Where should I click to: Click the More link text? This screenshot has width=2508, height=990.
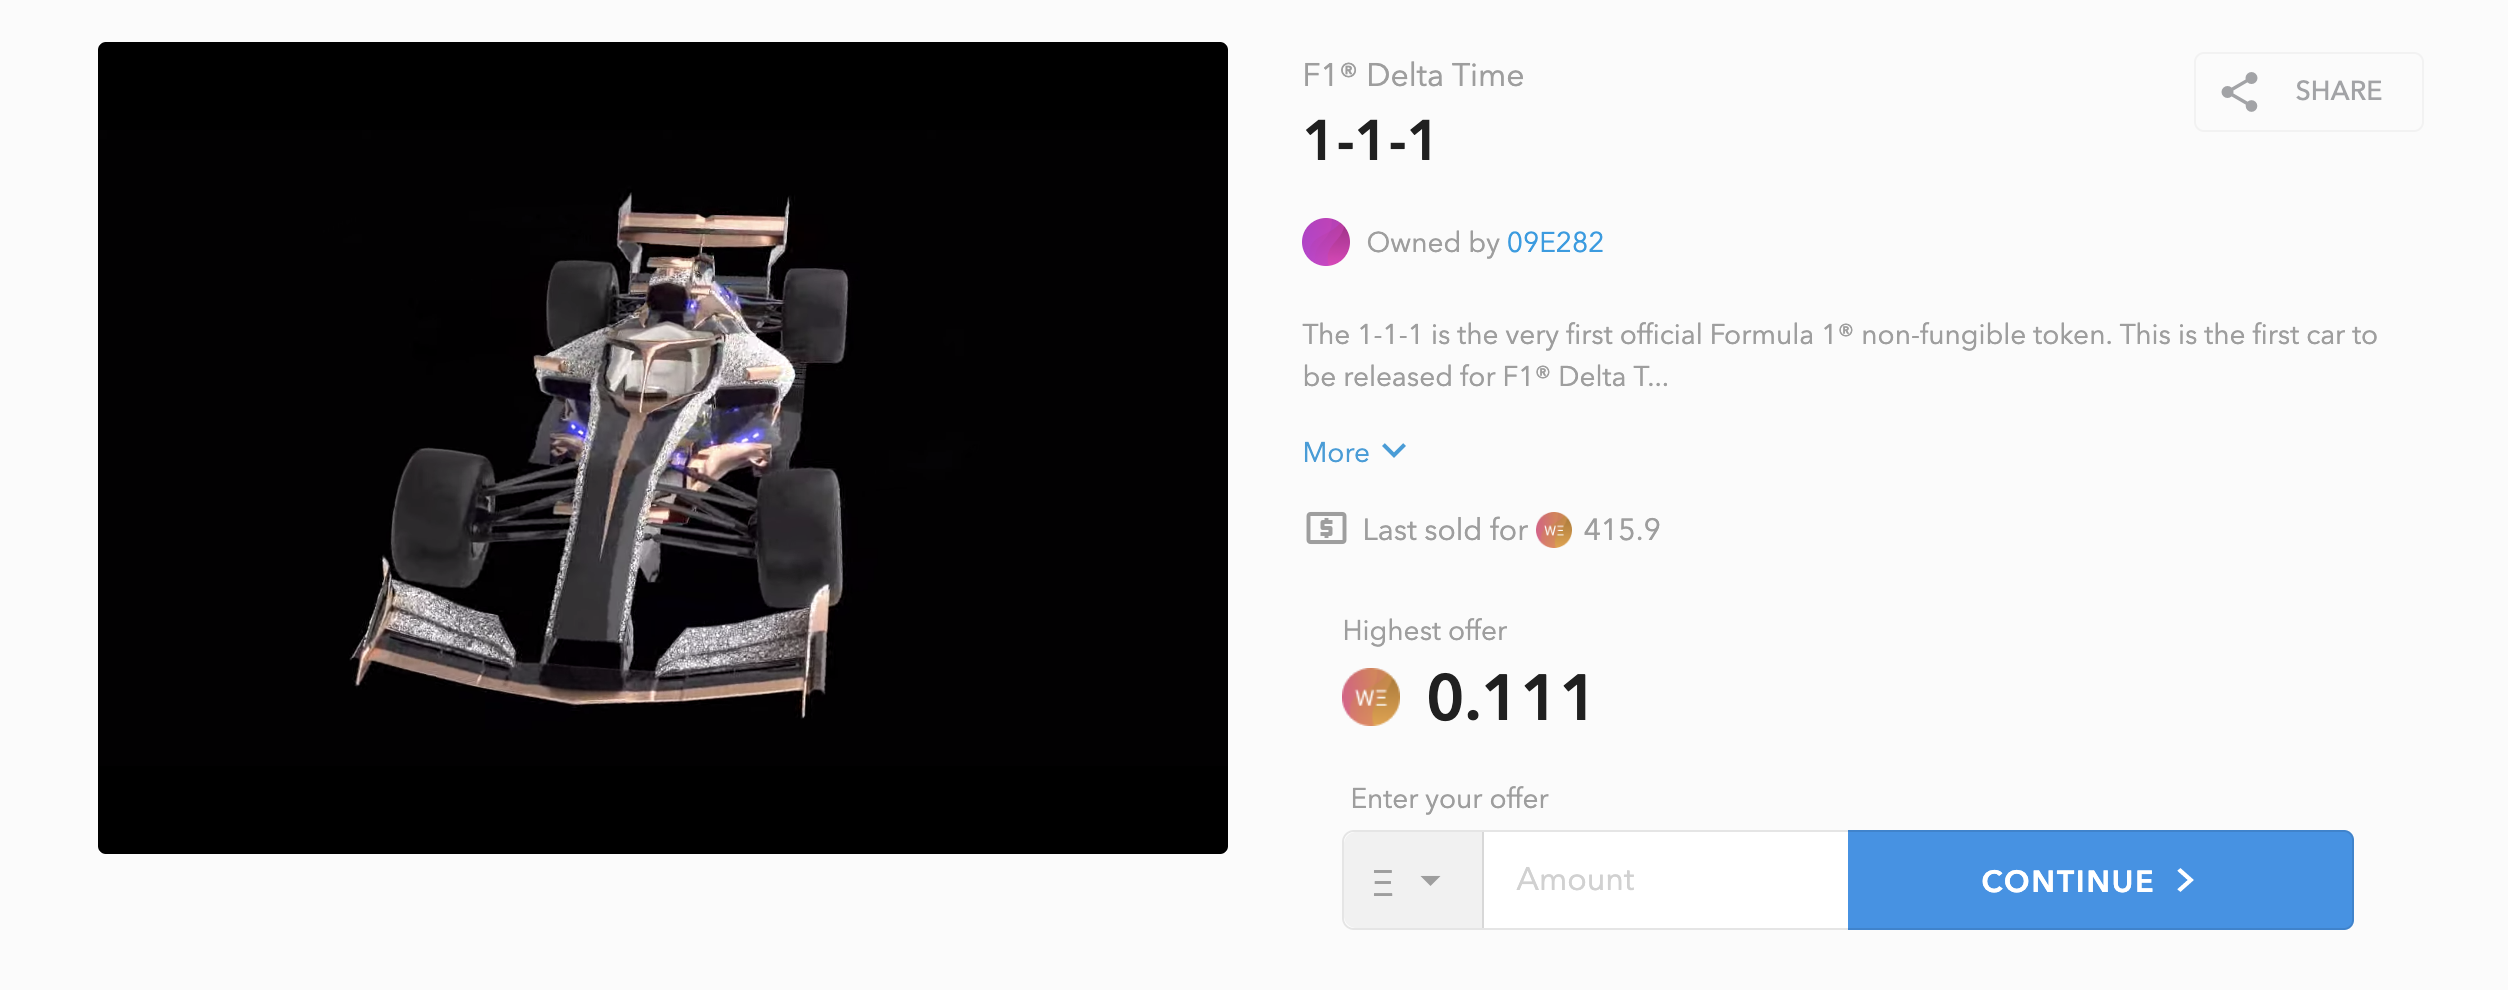(x=1336, y=452)
